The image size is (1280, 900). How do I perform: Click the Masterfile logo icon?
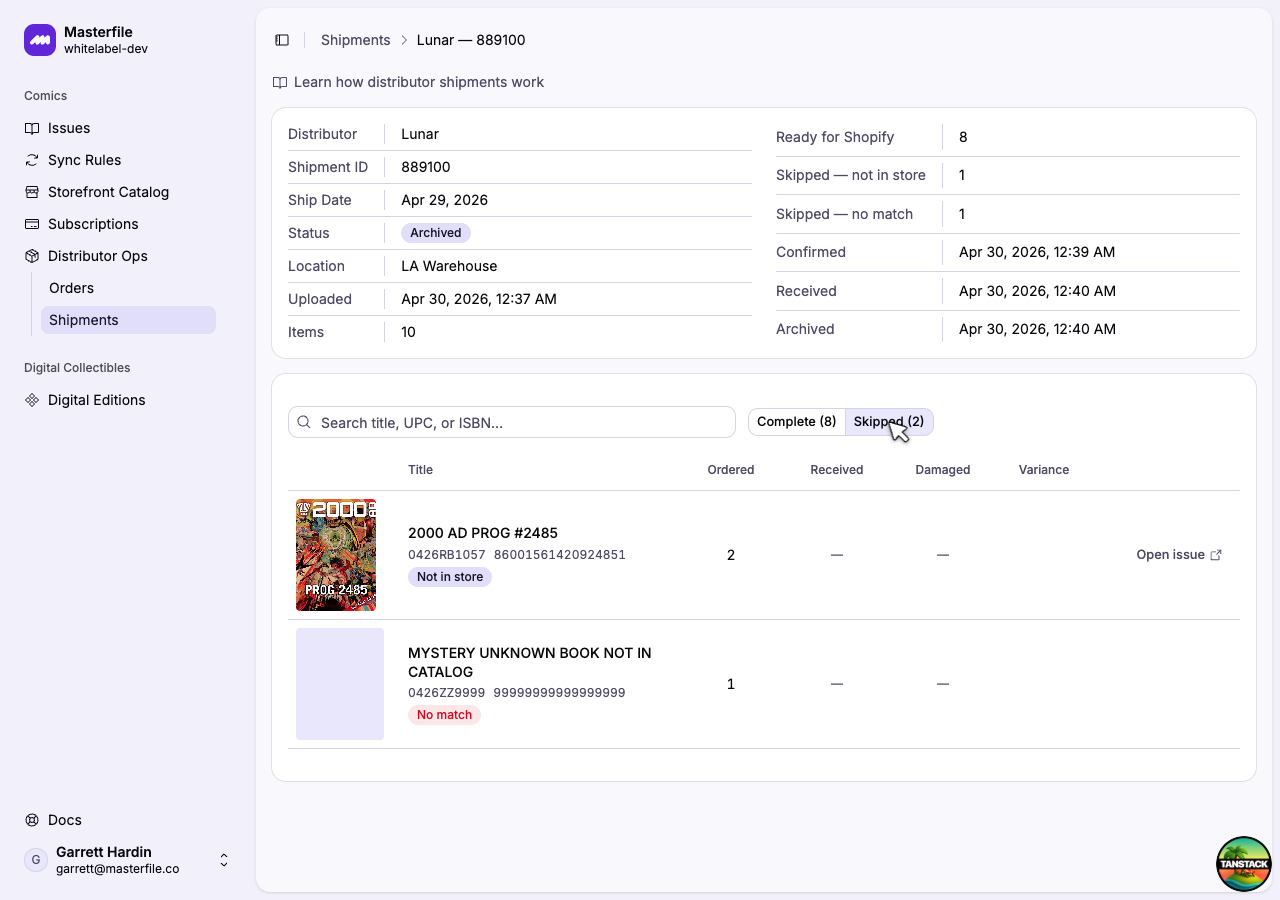[x=40, y=40]
